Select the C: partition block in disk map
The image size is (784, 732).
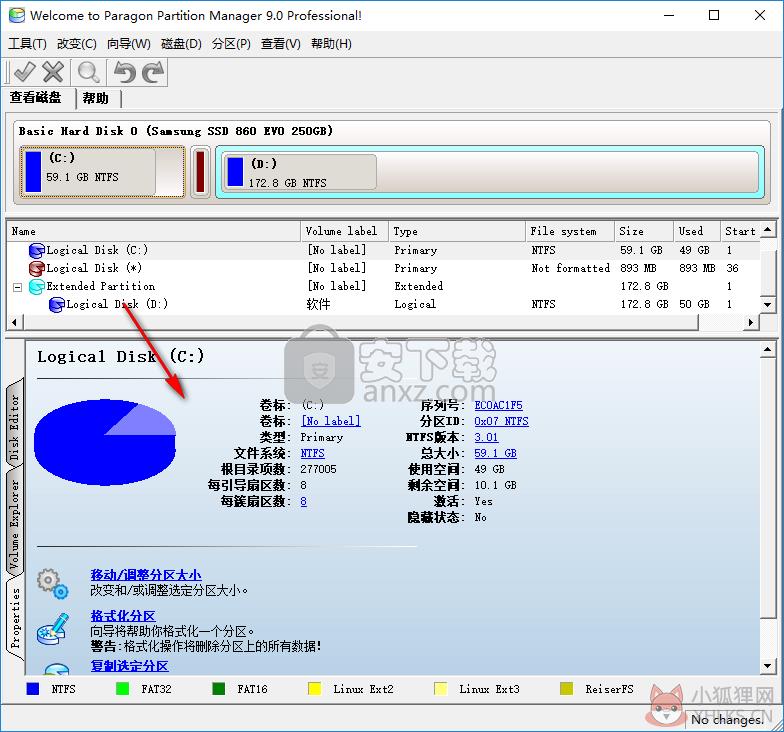point(102,172)
